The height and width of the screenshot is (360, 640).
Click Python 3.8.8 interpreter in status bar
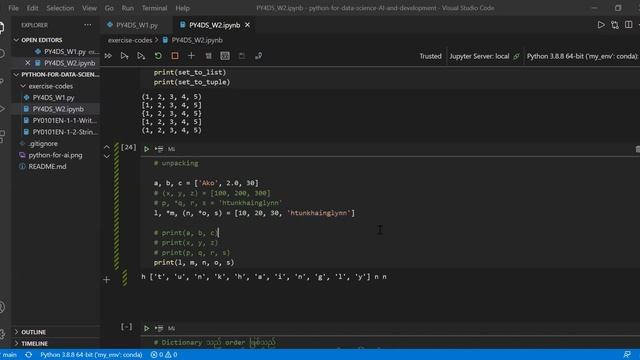tap(91, 355)
